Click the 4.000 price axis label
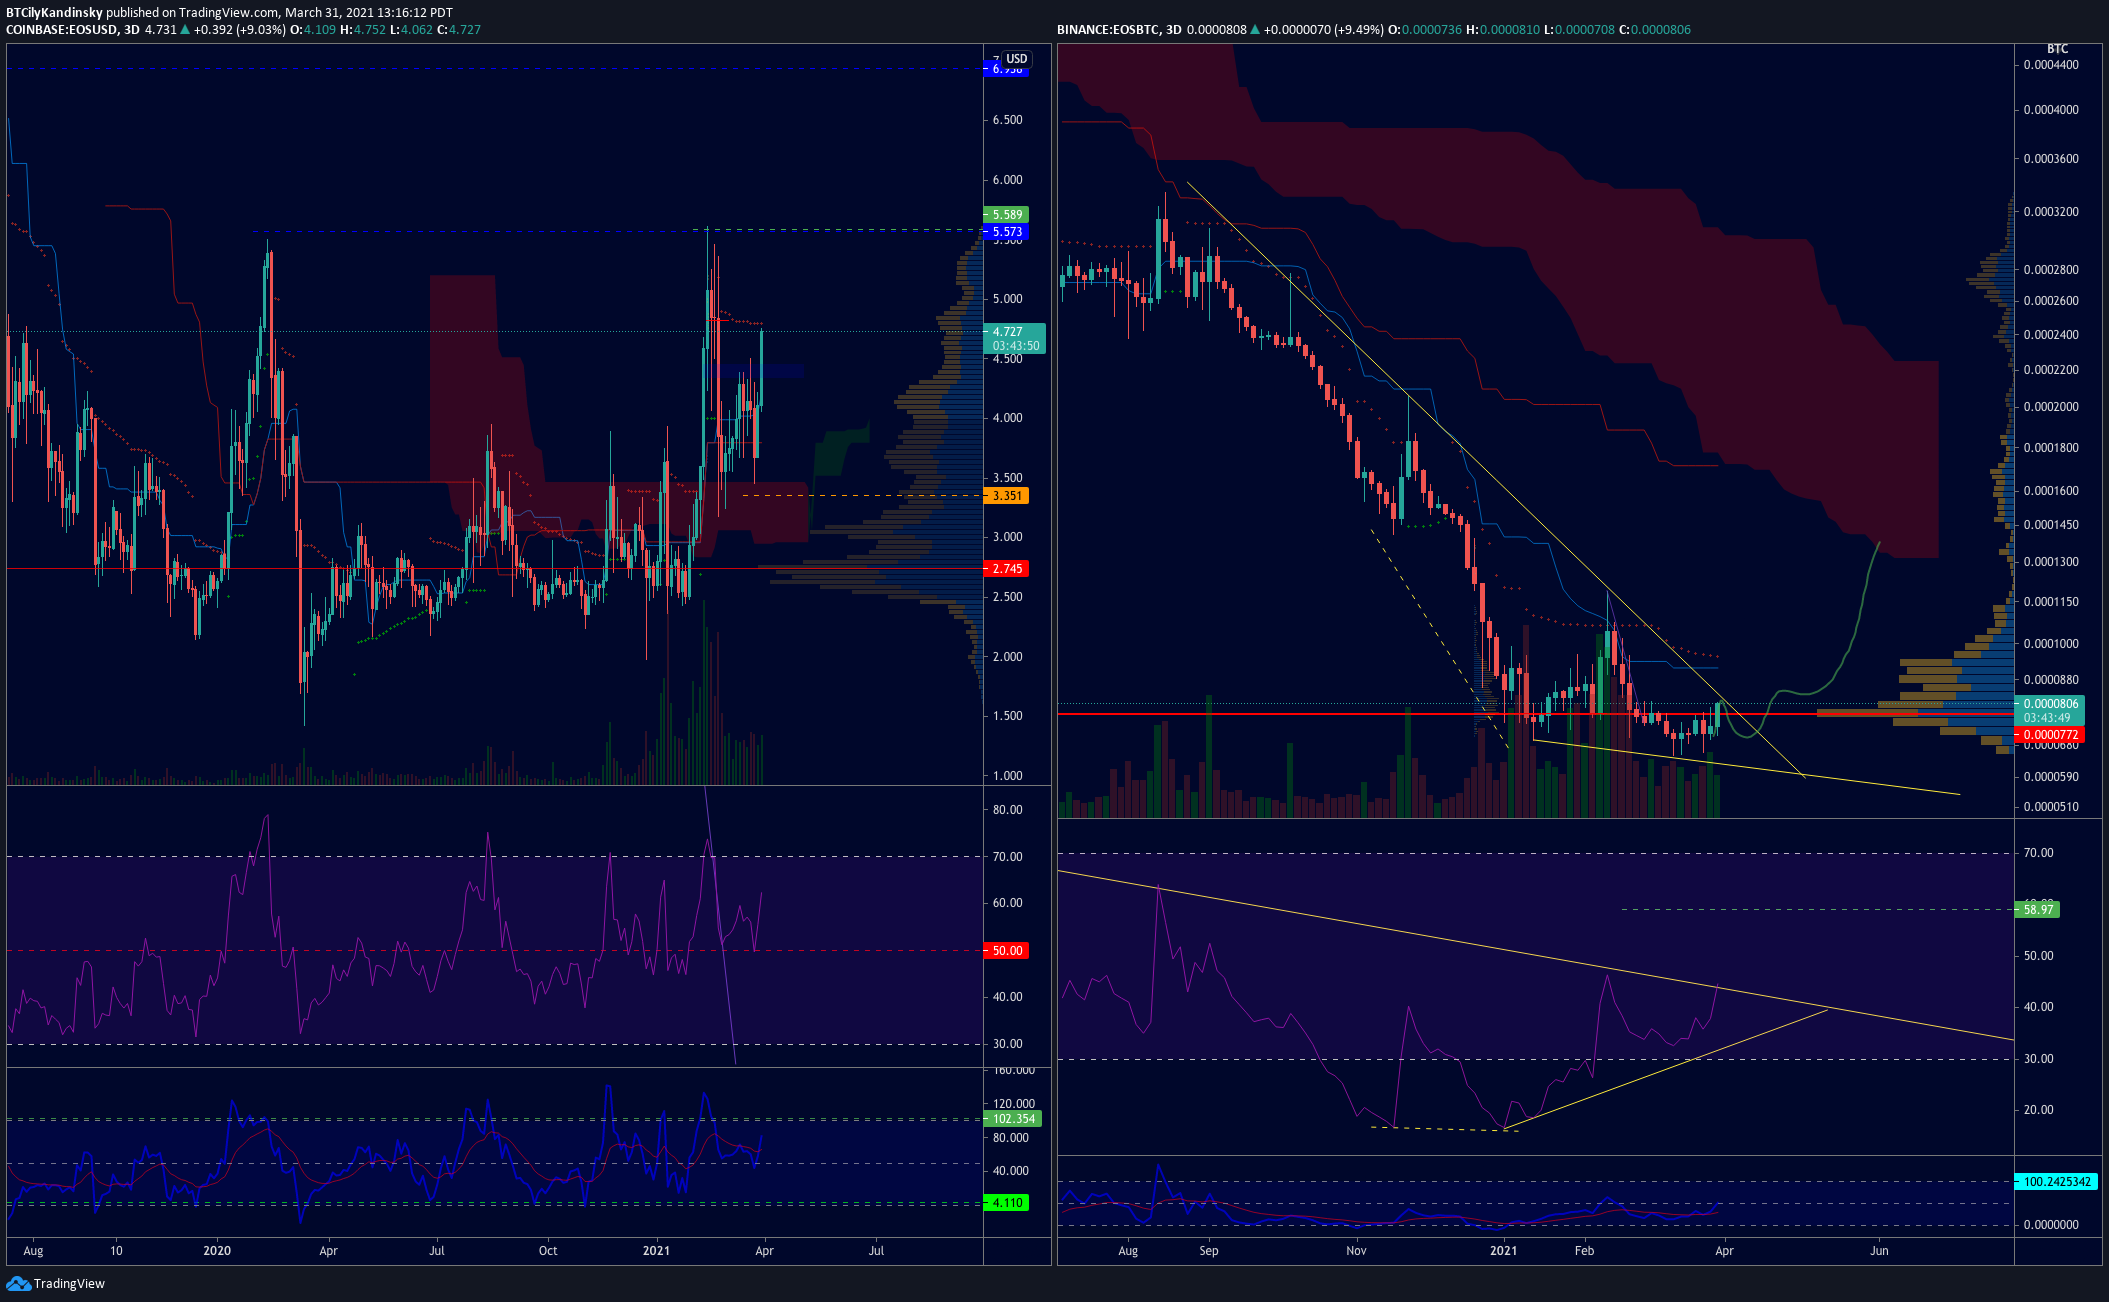Image resolution: width=2109 pixels, height=1302 pixels. pyautogui.click(x=1007, y=418)
